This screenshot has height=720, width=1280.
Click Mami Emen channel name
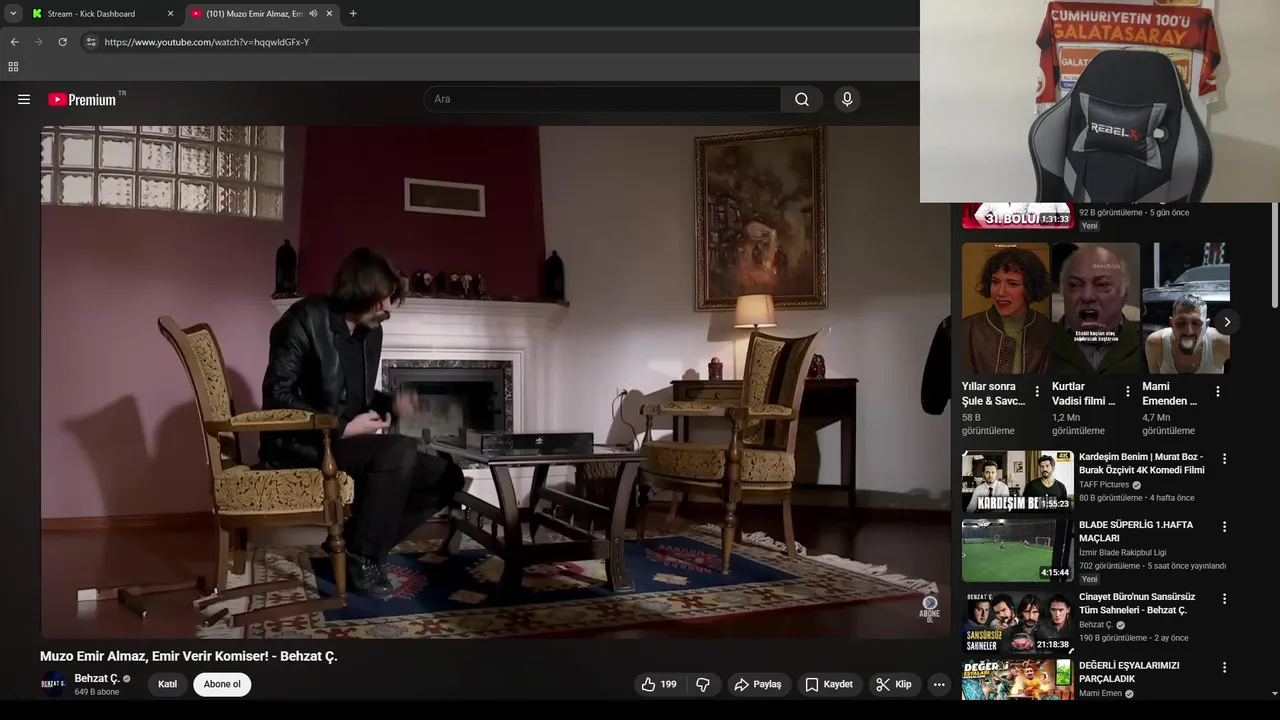coord(1100,693)
